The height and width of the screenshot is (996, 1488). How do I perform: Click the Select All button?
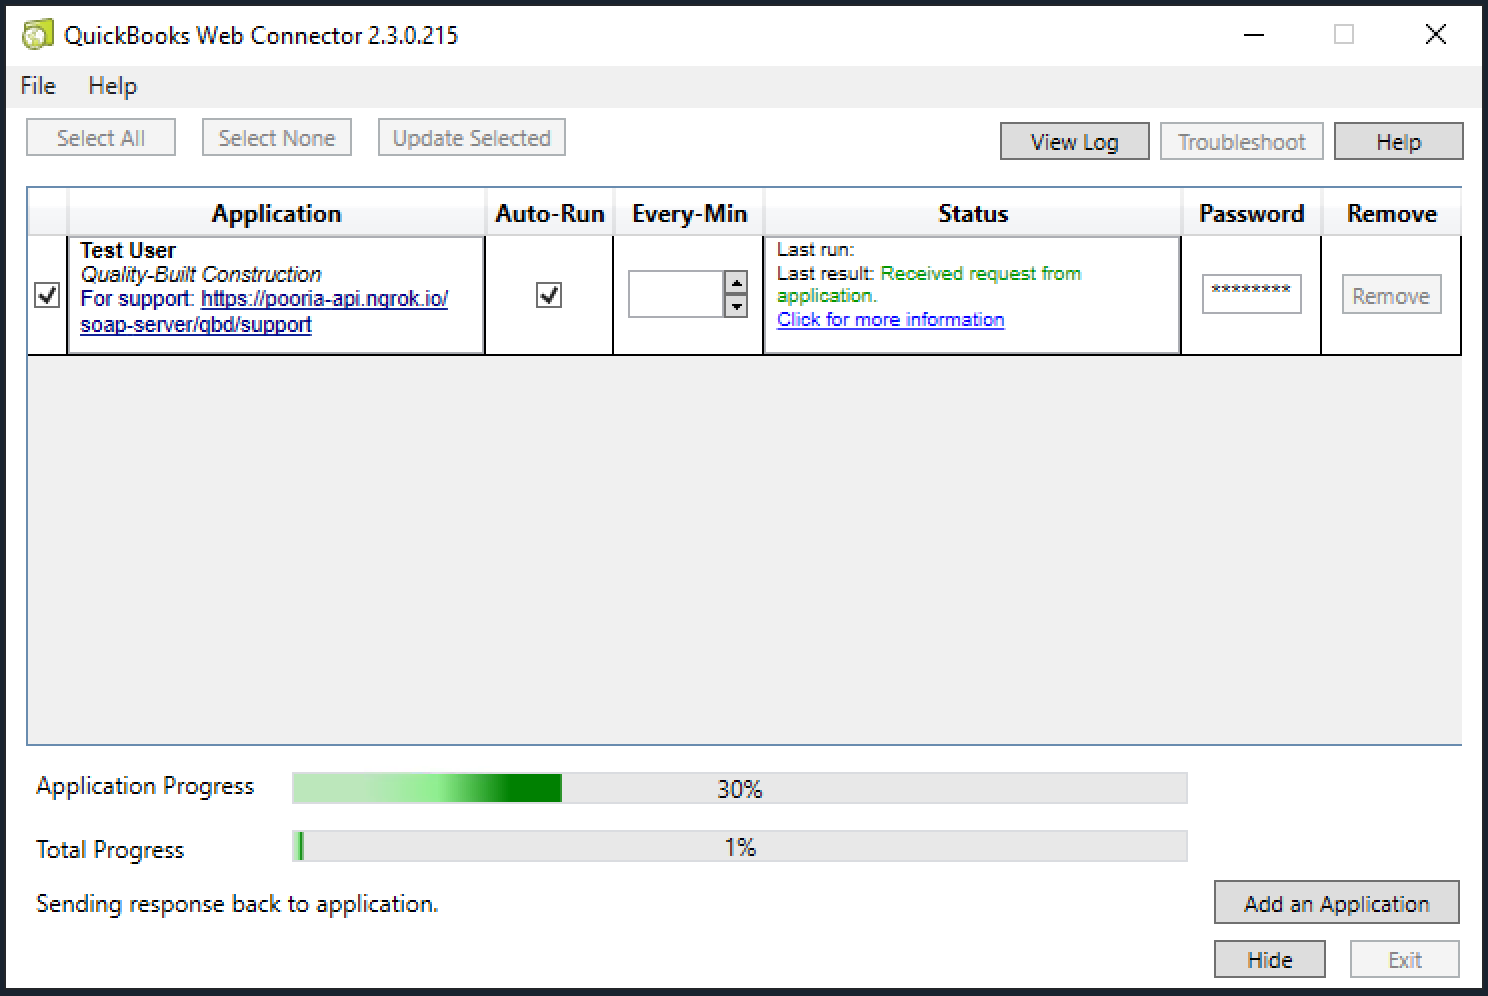click(100, 137)
